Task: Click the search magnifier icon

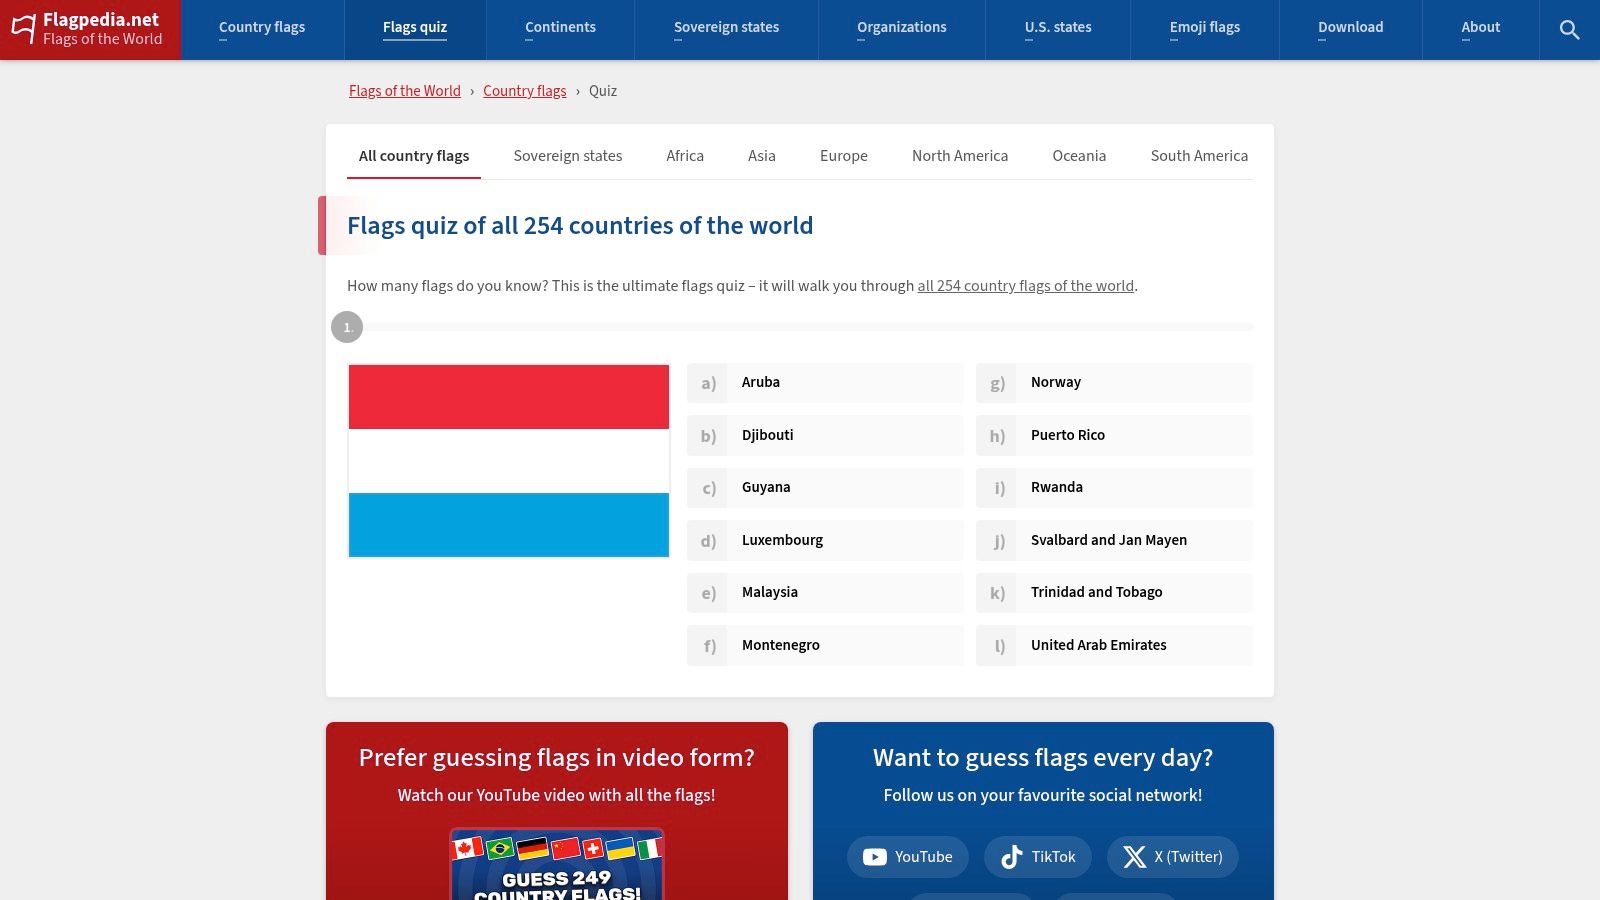Action: coord(1569,30)
